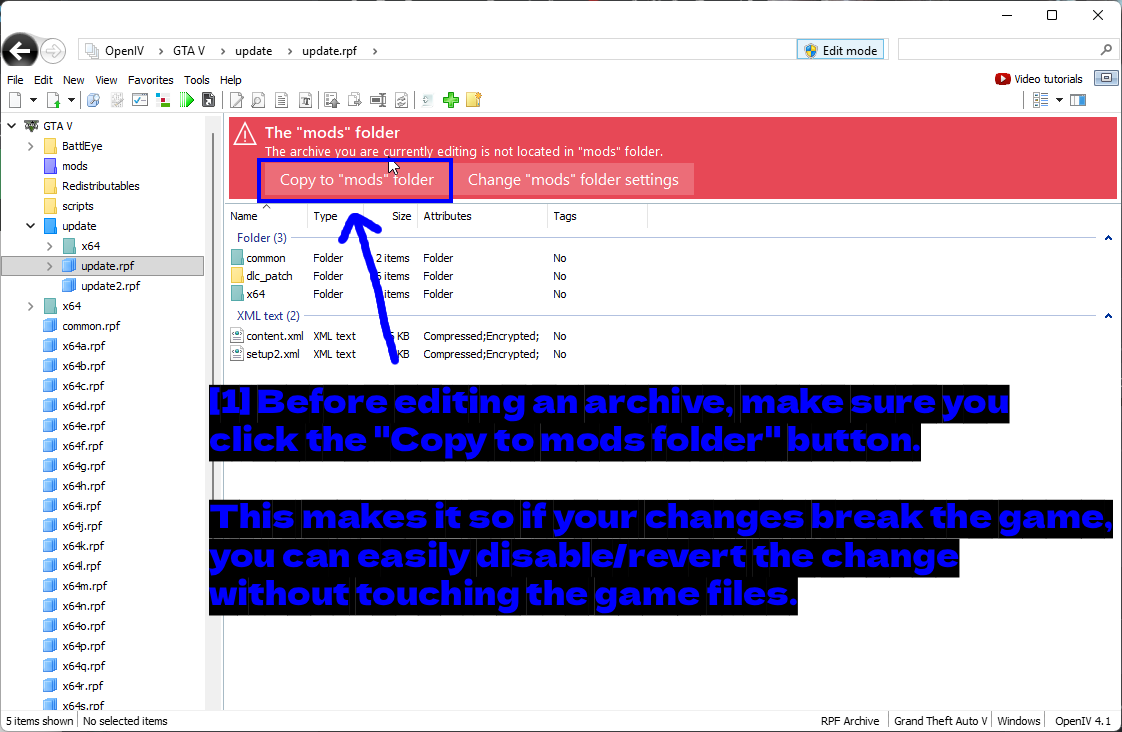Click the document with T toolbar icon
Image resolution: width=1122 pixels, height=732 pixels.
point(305,100)
